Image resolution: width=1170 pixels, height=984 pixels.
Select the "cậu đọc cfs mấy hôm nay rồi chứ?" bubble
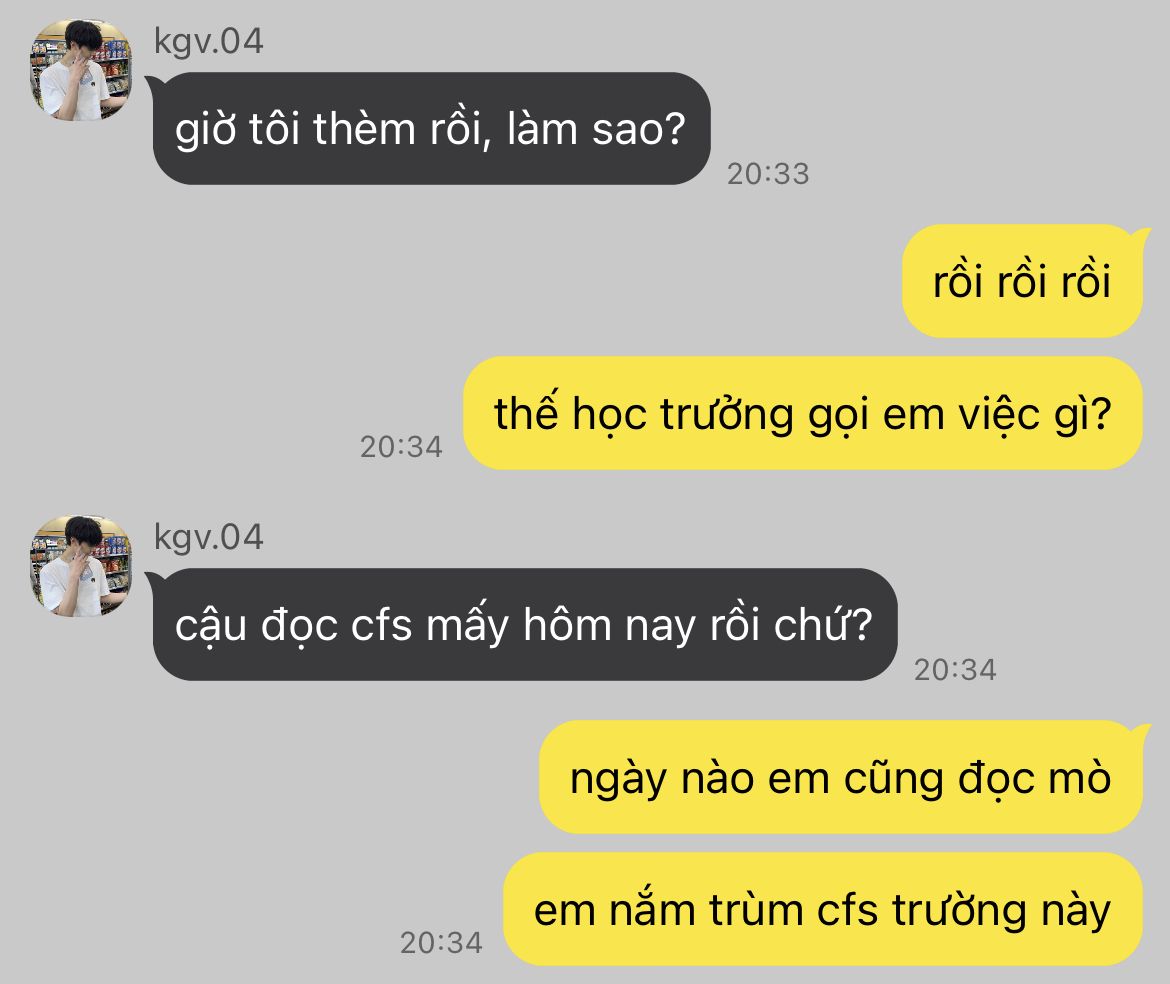coord(525,624)
